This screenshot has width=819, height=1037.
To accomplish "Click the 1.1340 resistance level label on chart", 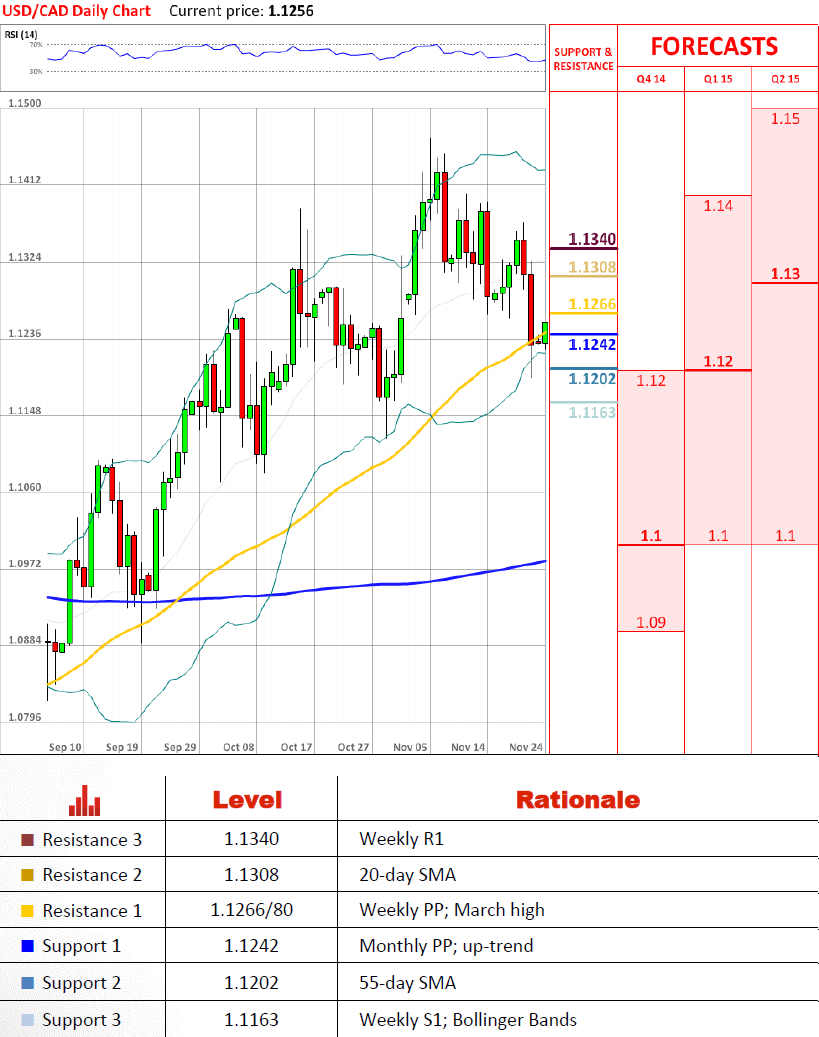I will pos(592,239).
